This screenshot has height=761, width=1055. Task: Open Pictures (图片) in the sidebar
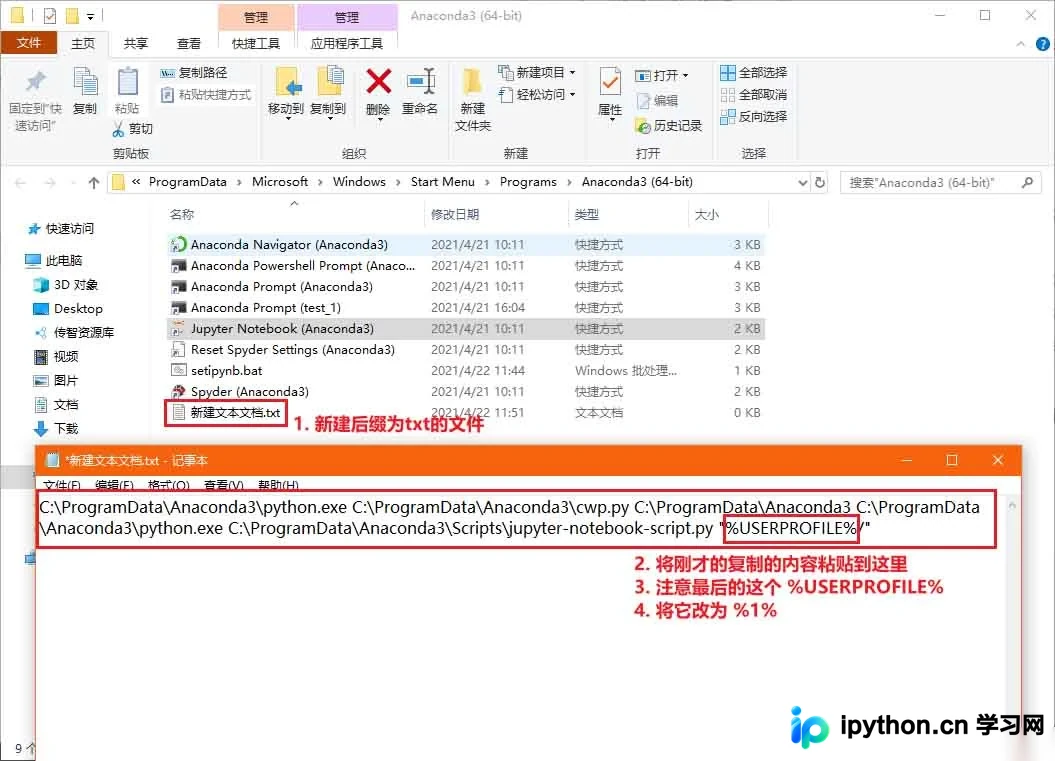click(57, 381)
